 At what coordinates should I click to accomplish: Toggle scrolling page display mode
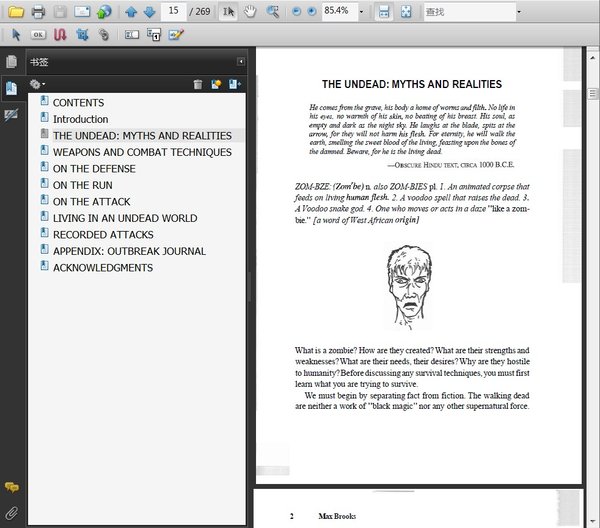[384, 12]
